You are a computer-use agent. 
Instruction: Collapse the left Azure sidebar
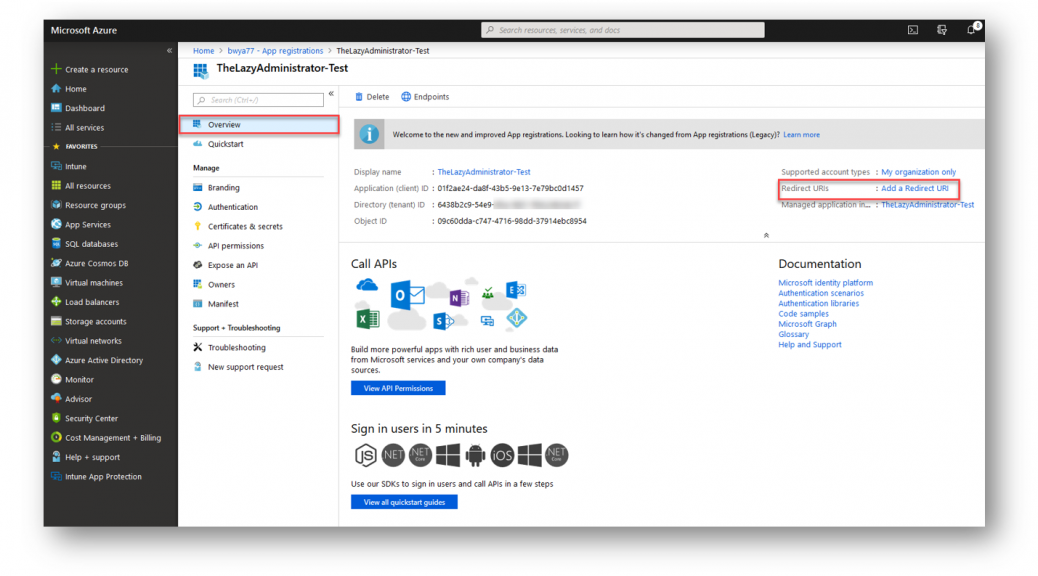pos(169,50)
